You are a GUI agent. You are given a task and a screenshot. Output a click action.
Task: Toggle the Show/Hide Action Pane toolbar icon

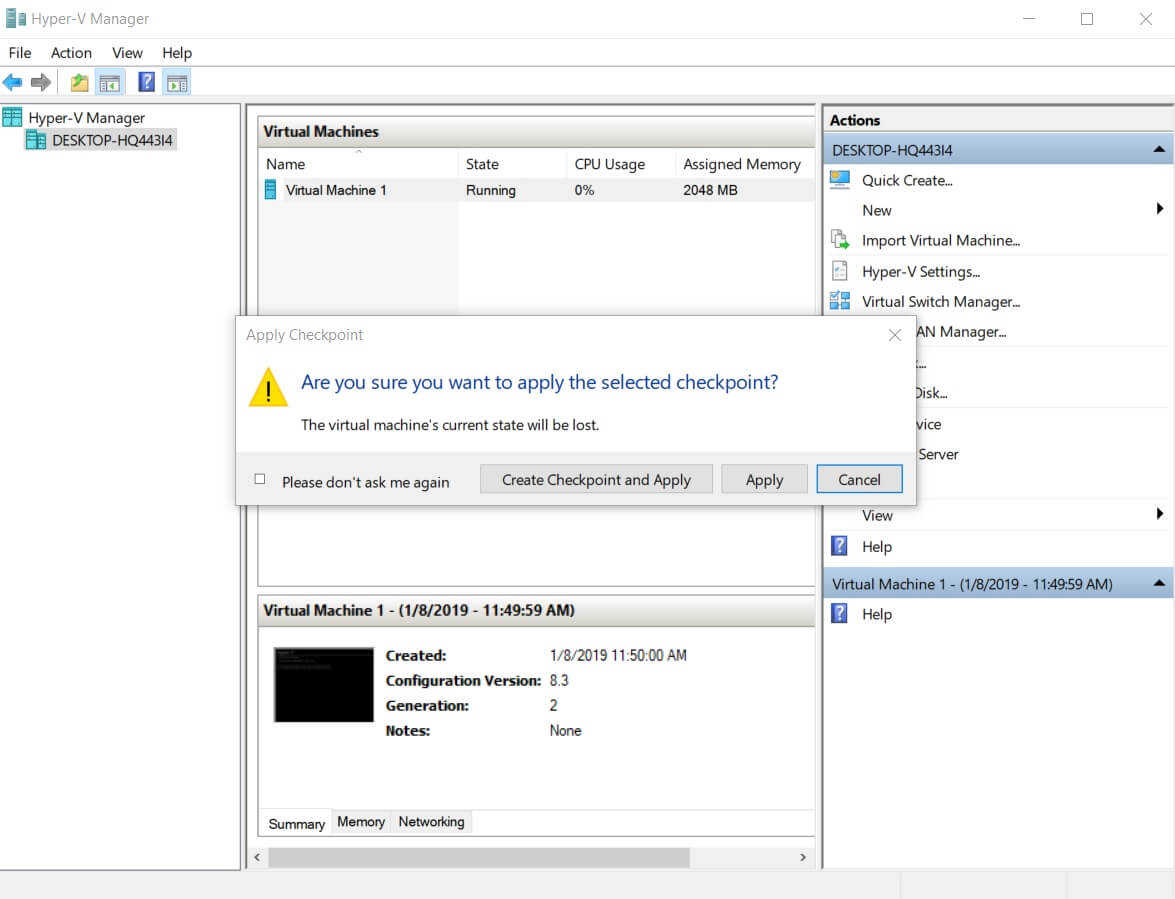click(x=177, y=83)
